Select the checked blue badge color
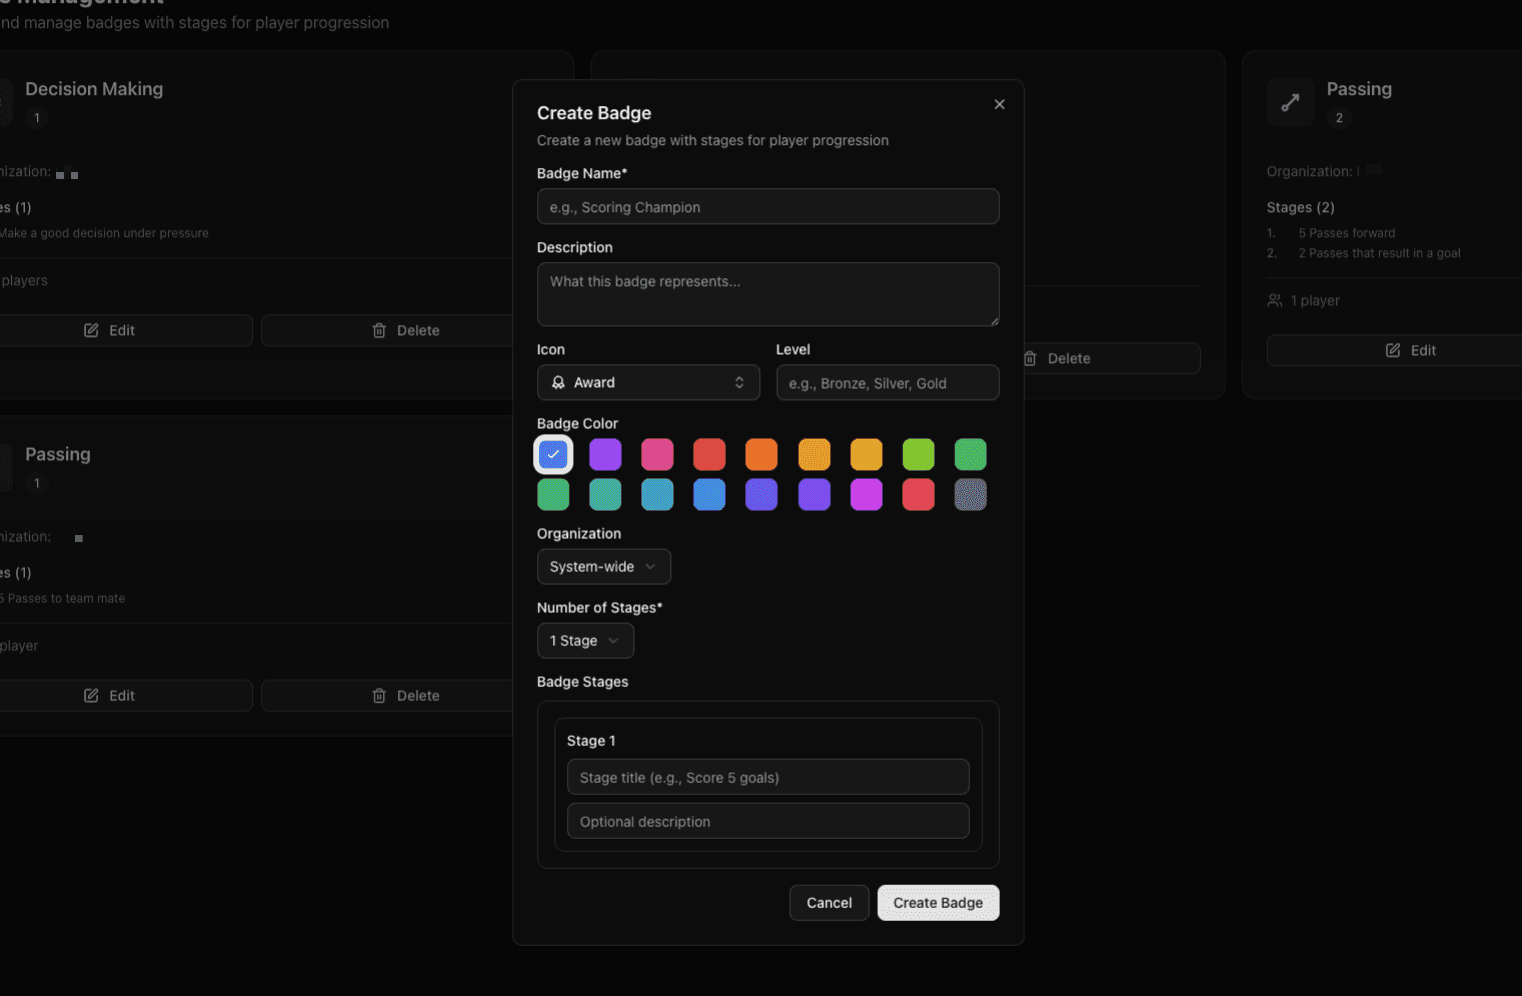The width and height of the screenshot is (1522, 996). click(553, 455)
